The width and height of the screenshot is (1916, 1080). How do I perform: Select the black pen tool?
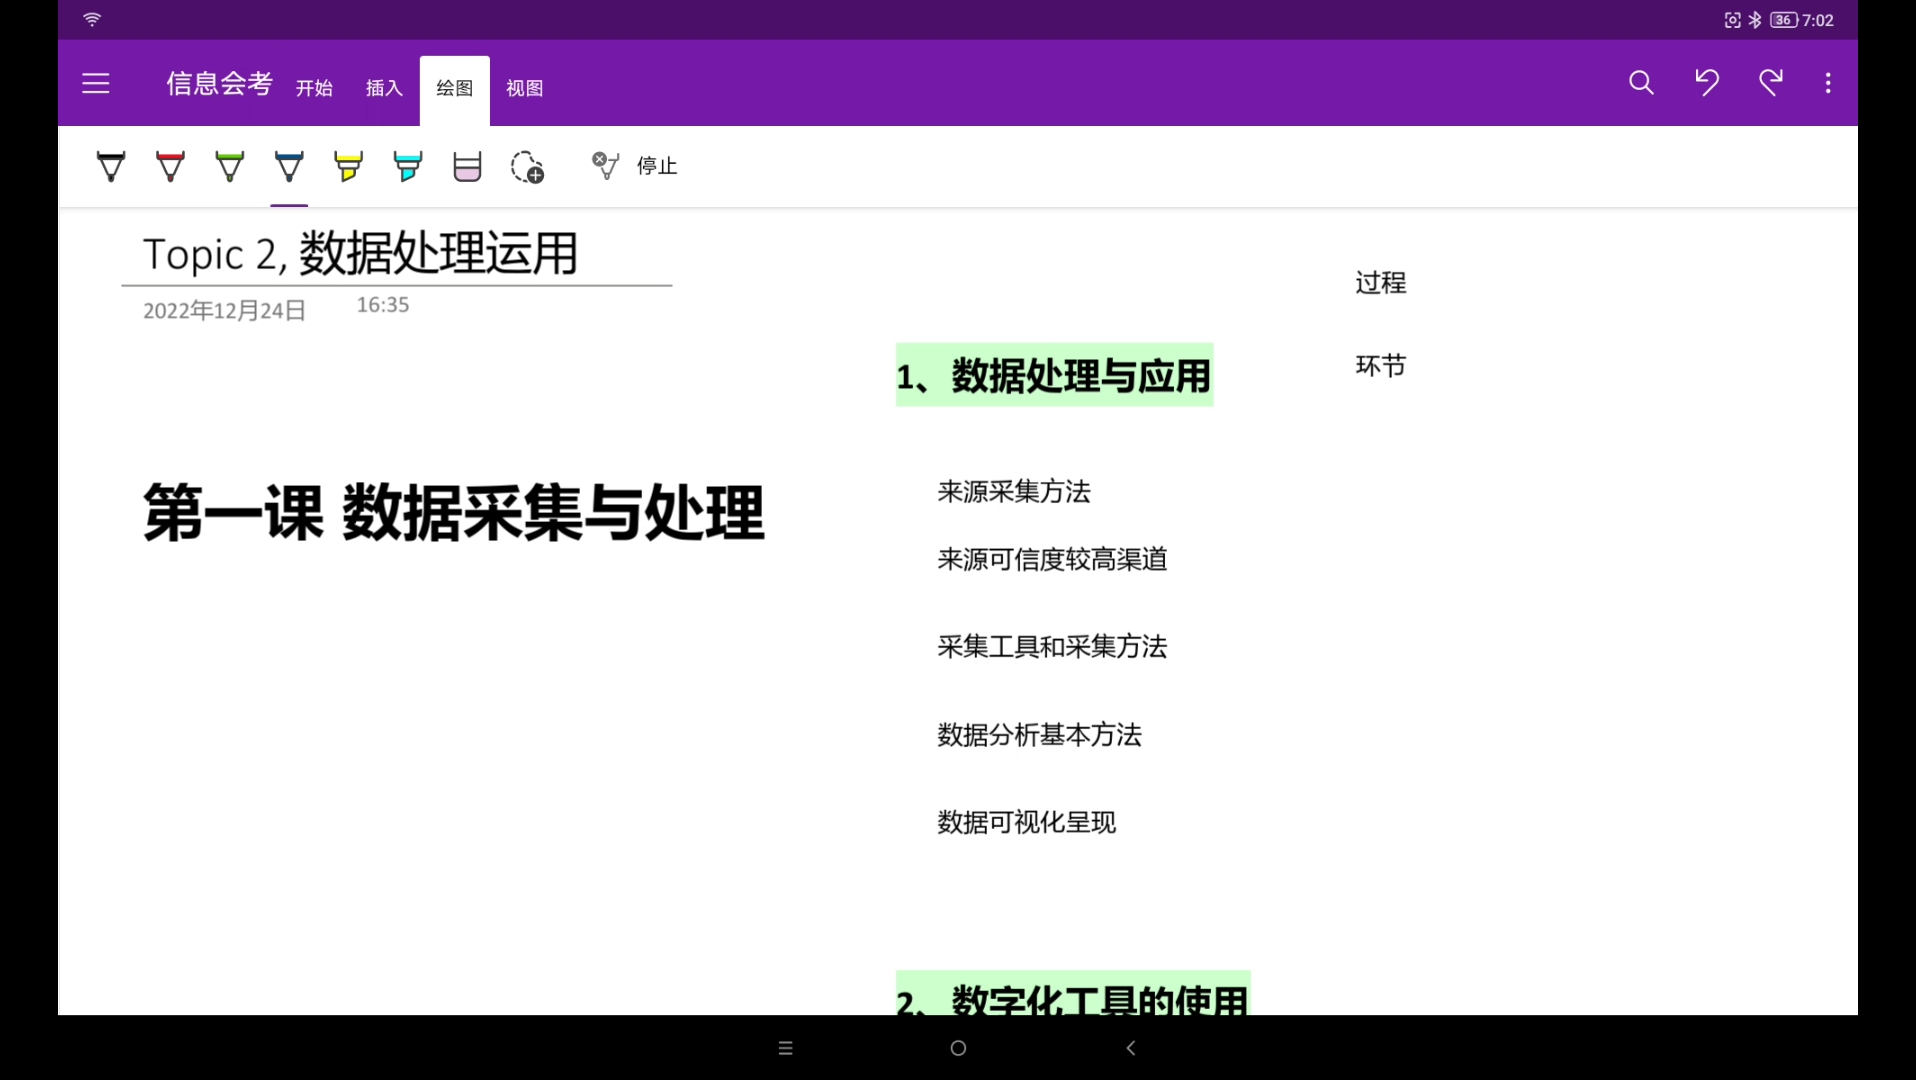(x=111, y=166)
